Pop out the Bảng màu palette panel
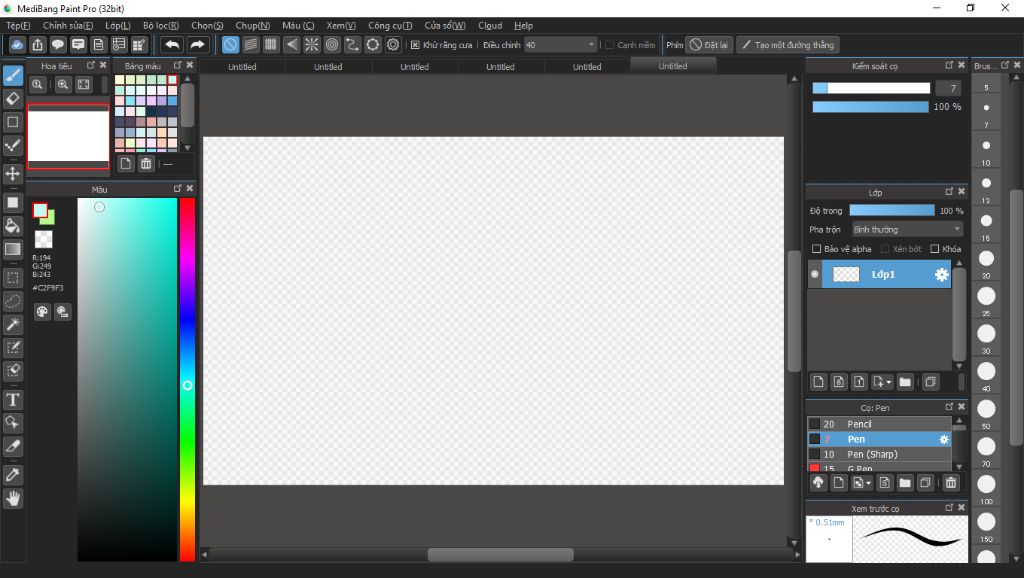Image resolution: width=1024 pixels, height=578 pixels. point(177,65)
